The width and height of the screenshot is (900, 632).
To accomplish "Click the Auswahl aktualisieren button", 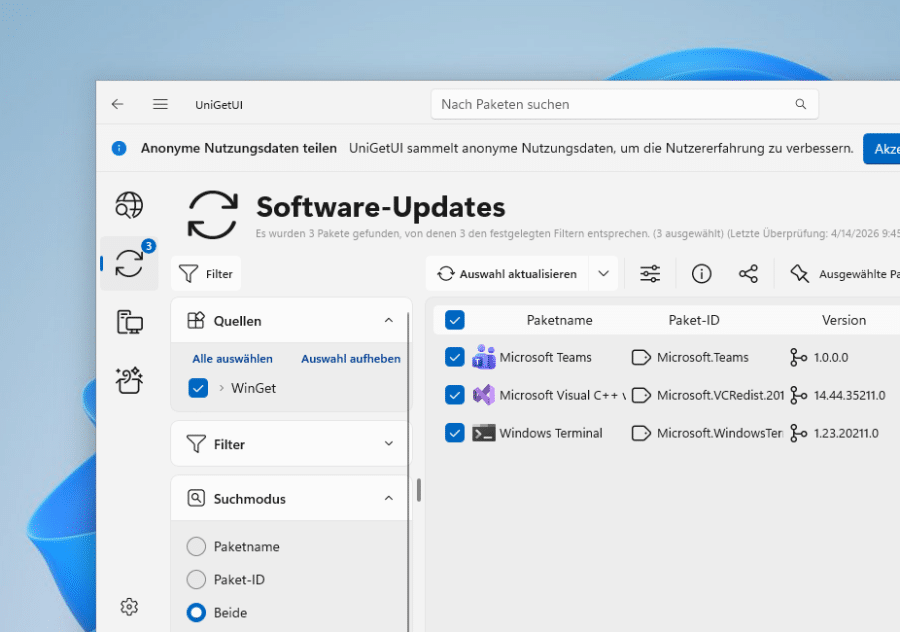I will click(x=507, y=274).
